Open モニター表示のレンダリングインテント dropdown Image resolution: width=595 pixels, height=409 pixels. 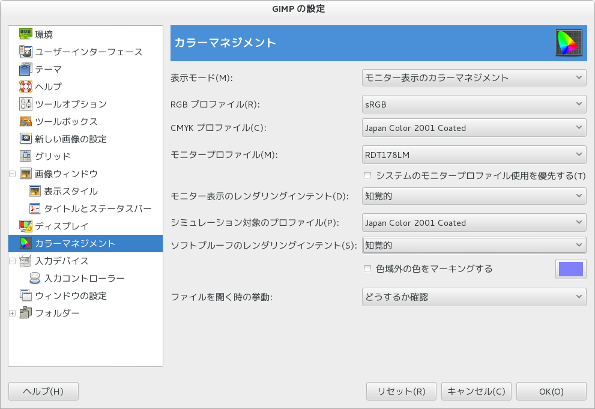click(x=474, y=196)
